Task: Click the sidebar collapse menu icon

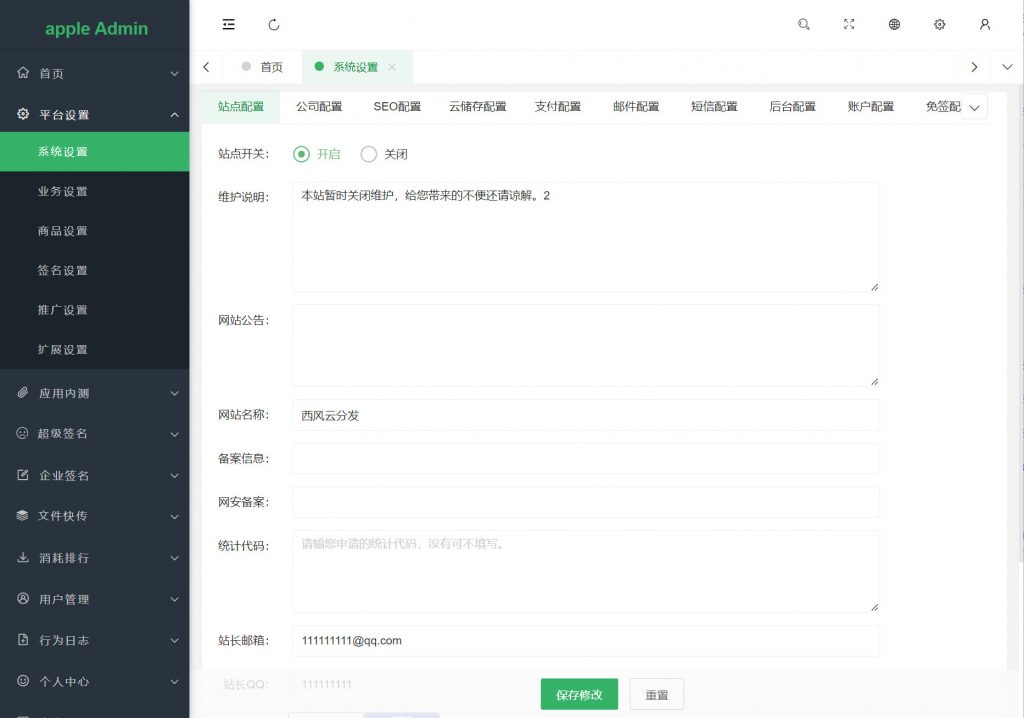Action: (x=229, y=24)
